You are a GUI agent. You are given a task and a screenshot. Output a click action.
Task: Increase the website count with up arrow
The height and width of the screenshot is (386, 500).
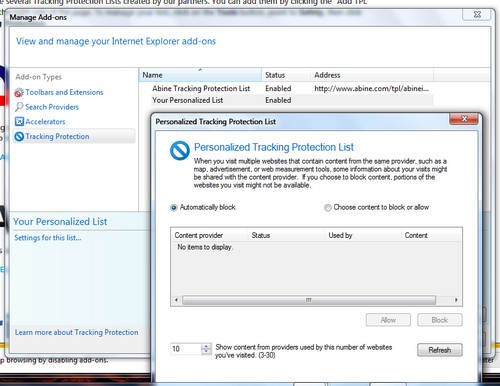(206, 346)
